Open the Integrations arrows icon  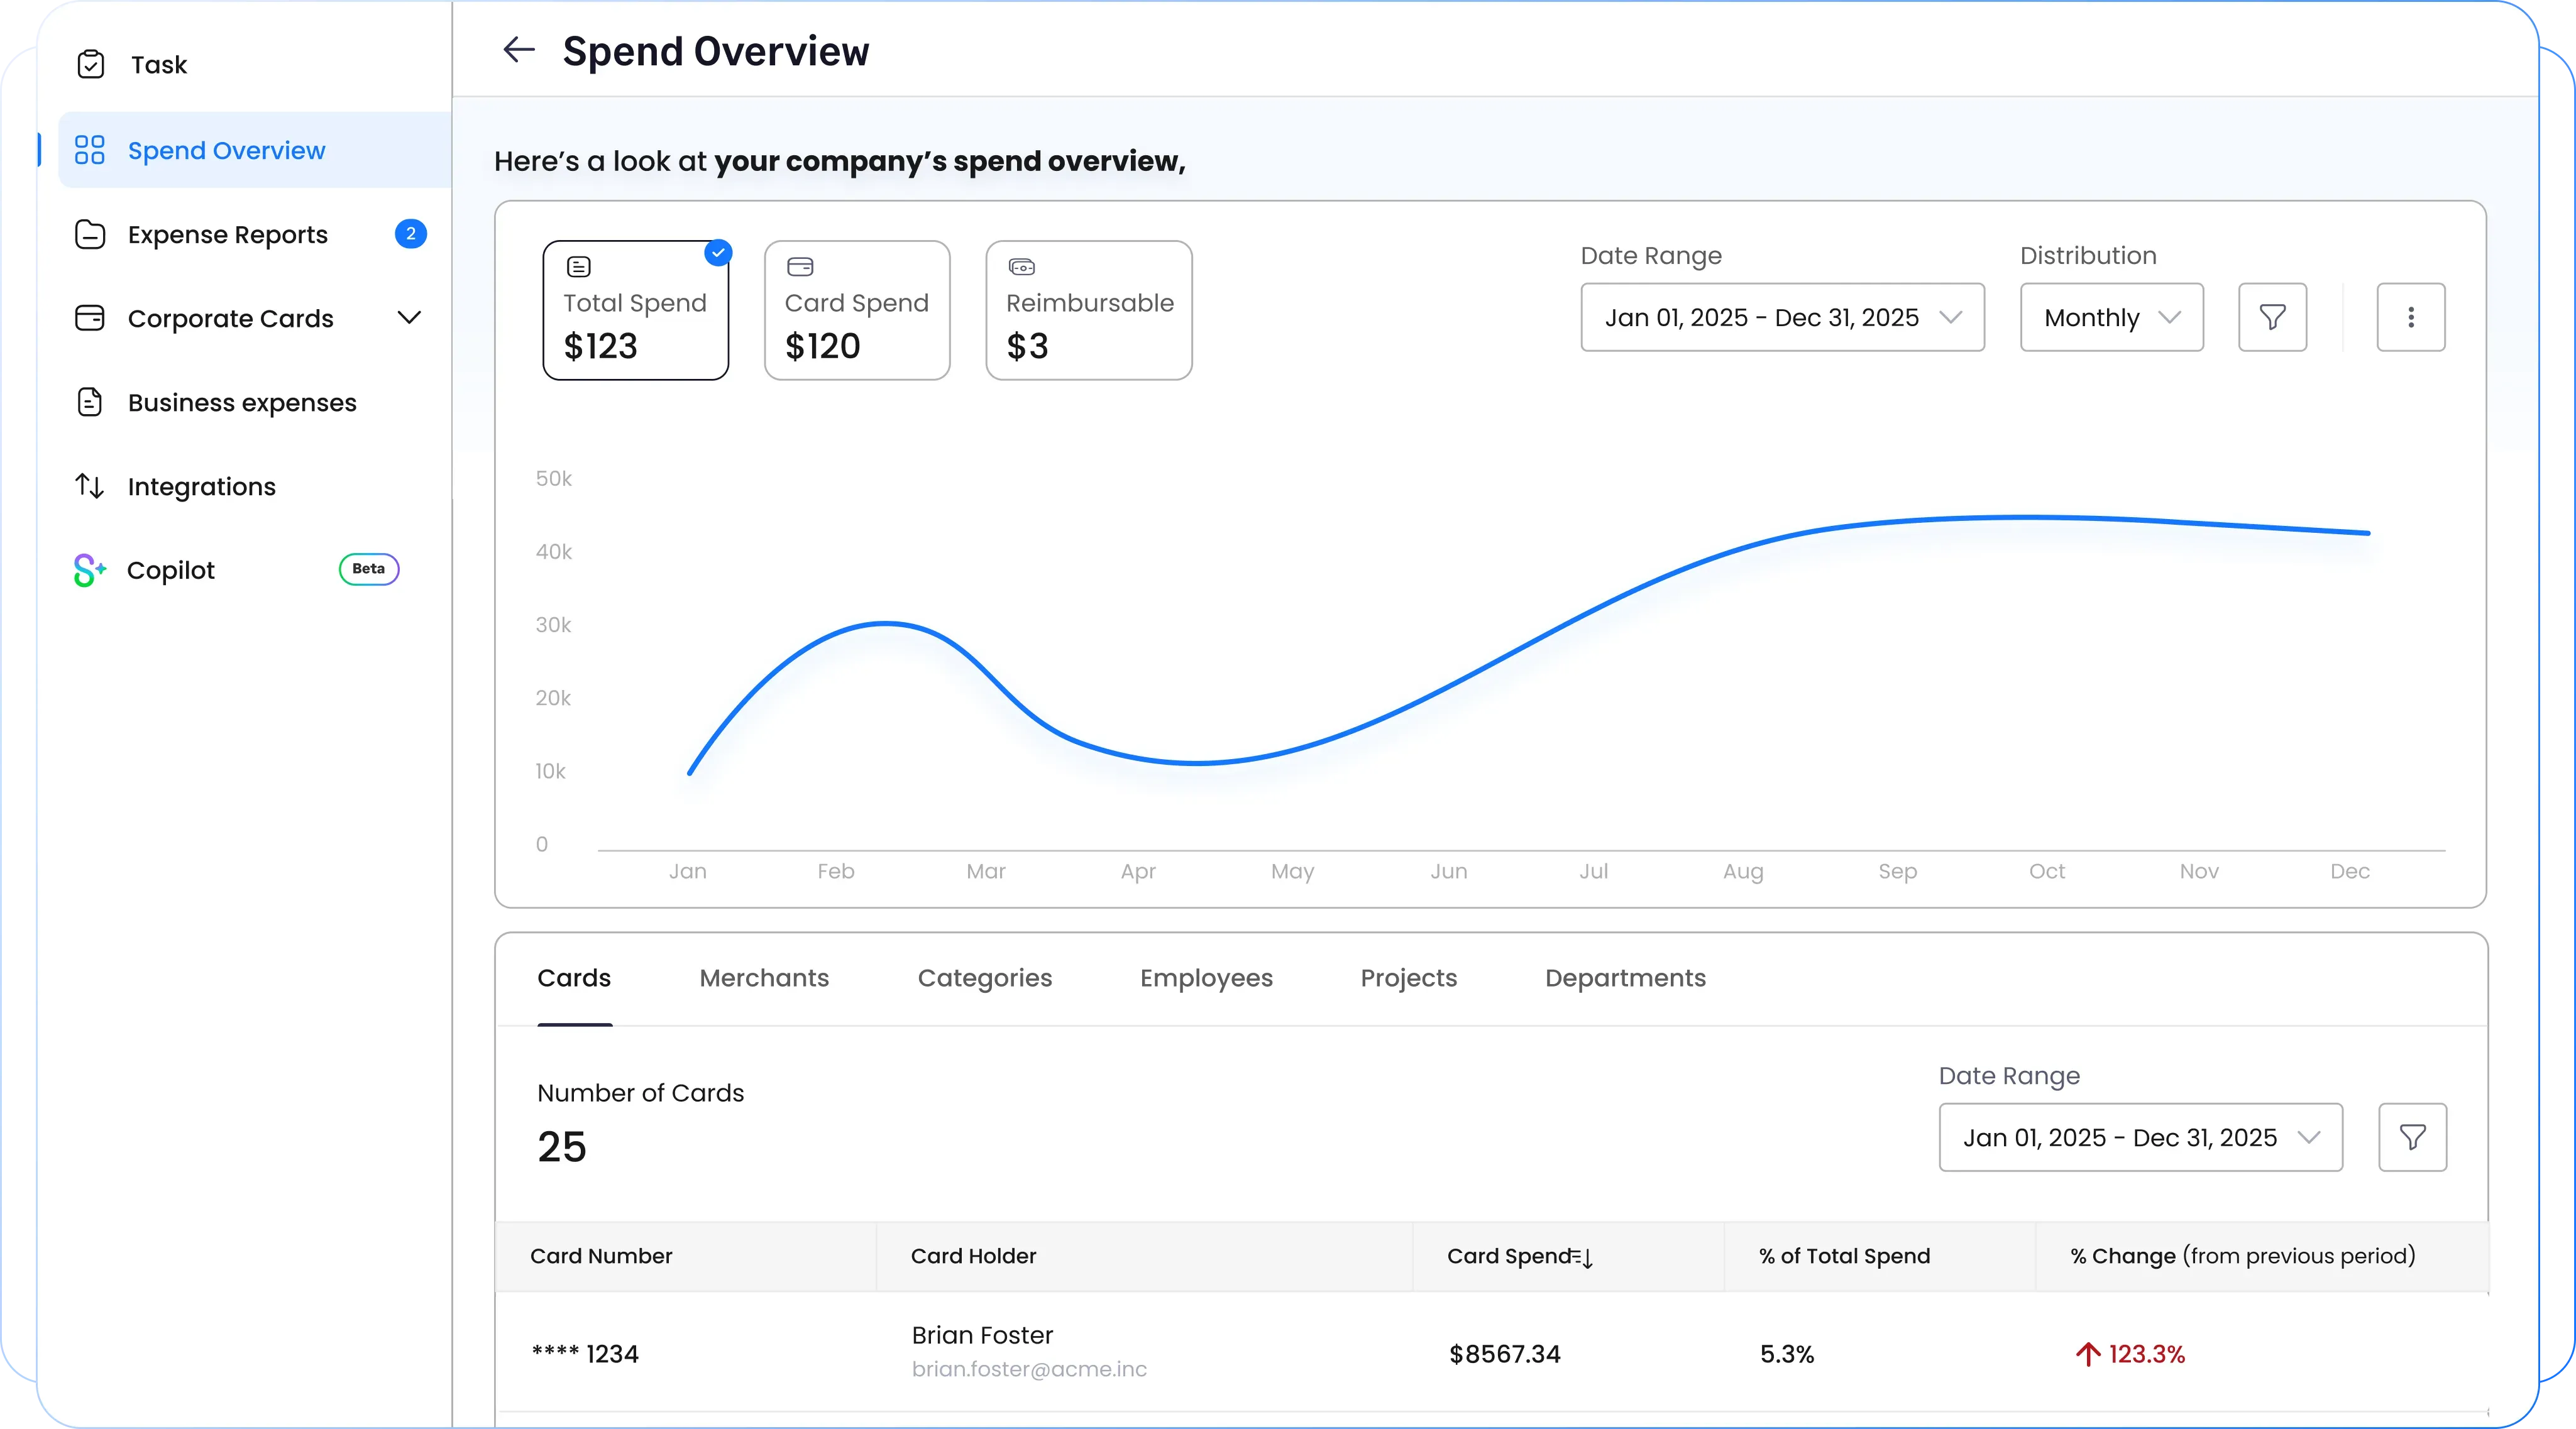[89, 486]
